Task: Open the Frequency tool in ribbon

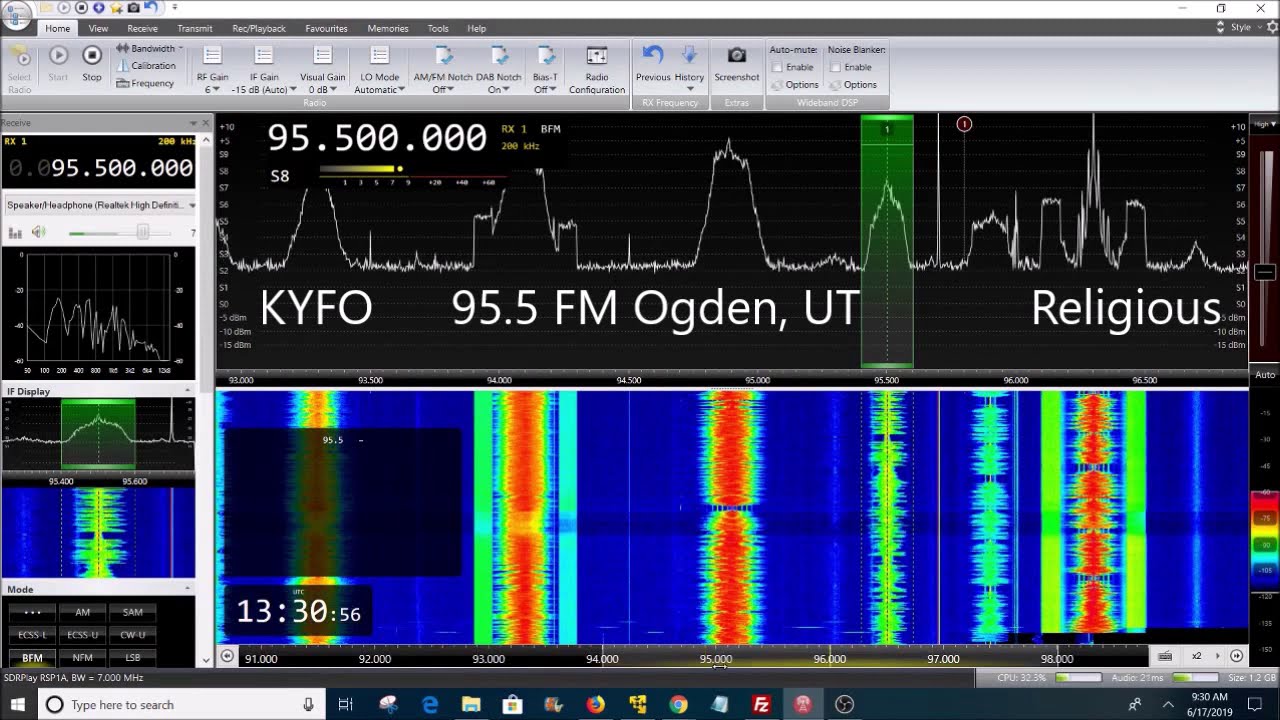Action: (146, 83)
